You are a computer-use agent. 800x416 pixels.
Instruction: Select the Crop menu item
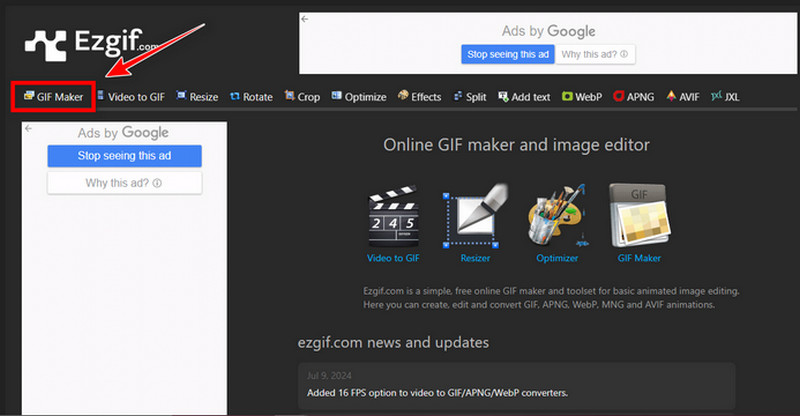[302, 97]
